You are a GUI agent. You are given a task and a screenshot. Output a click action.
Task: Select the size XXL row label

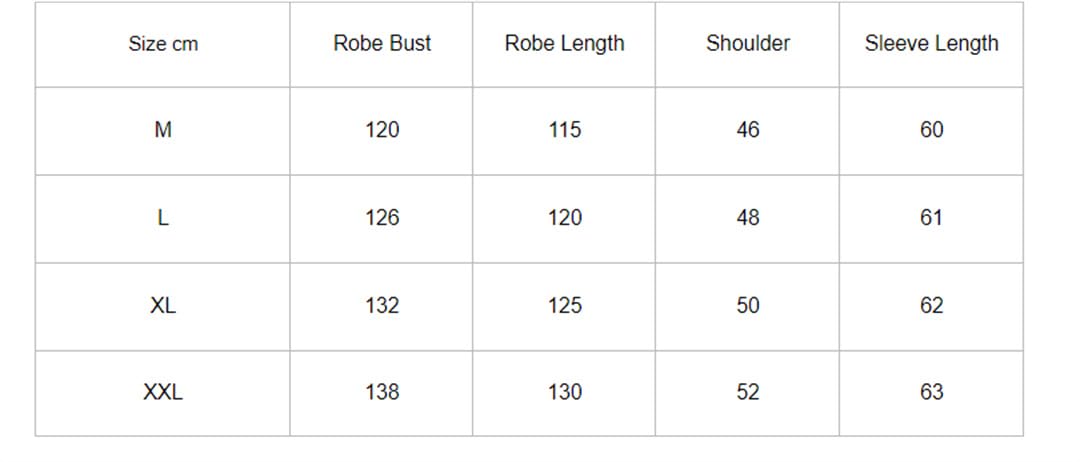(163, 392)
